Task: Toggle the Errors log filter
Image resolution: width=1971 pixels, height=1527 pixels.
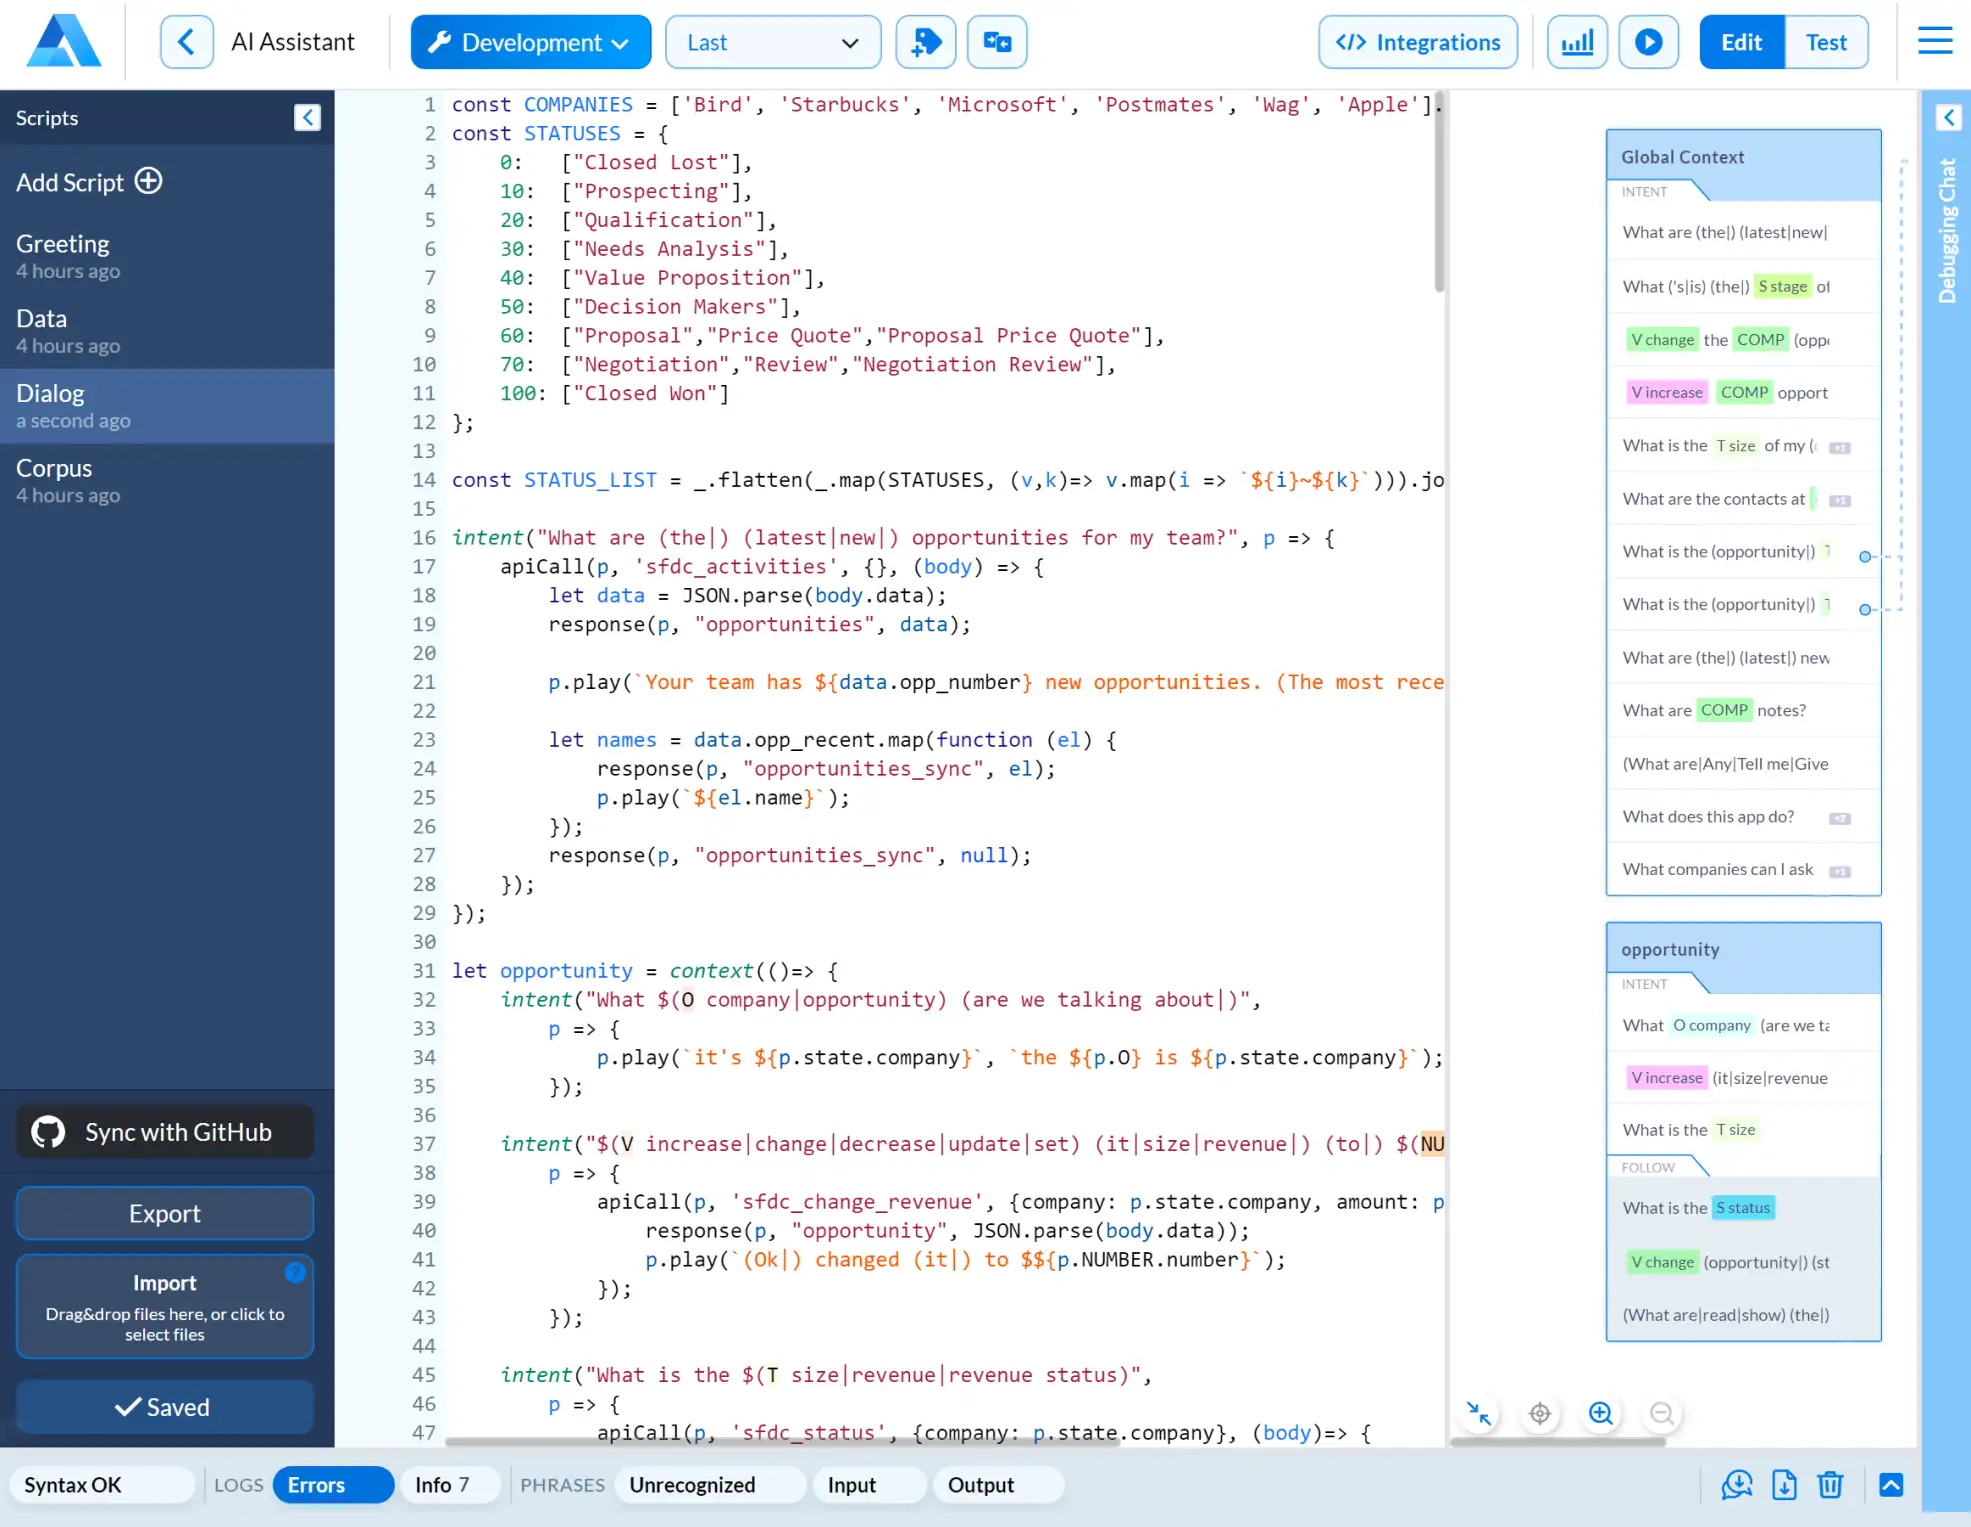Action: pyautogui.click(x=333, y=1485)
